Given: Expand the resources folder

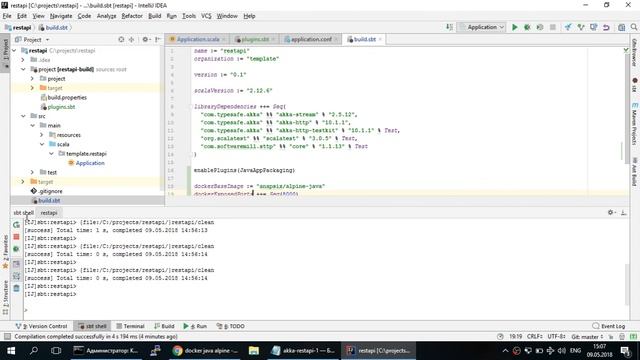Looking at the screenshot, I should (42, 135).
